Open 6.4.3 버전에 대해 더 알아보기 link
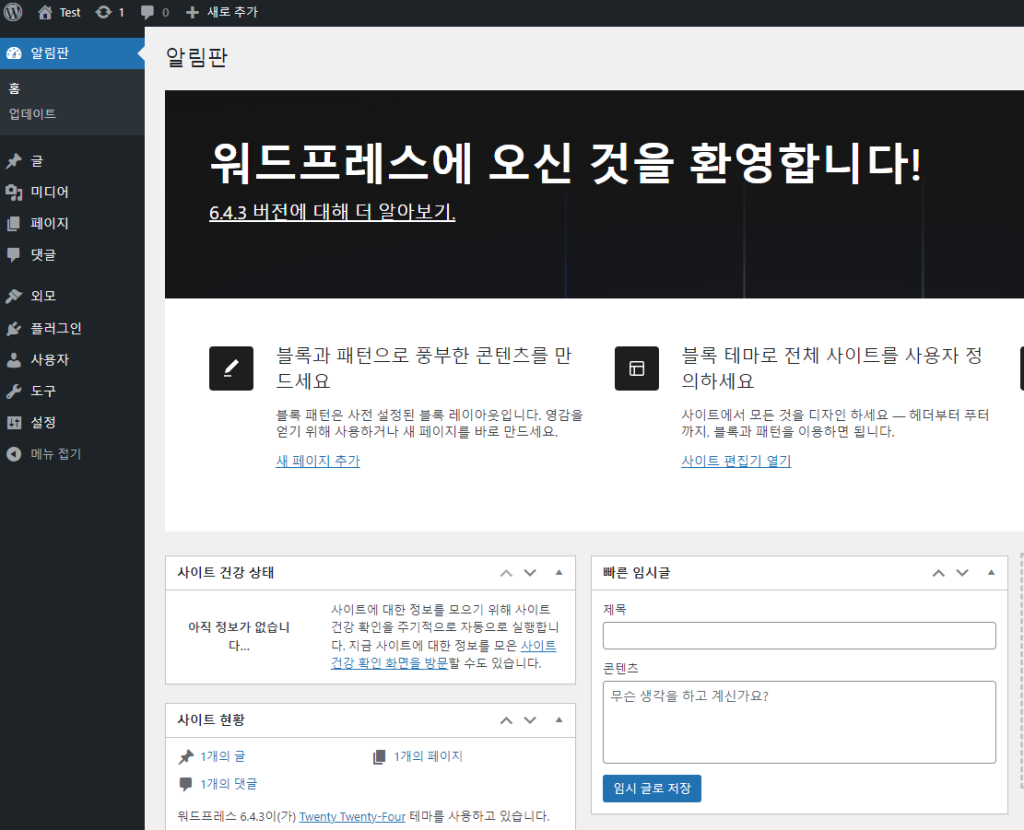The width and height of the screenshot is (1024, 830). pos(332,212)
